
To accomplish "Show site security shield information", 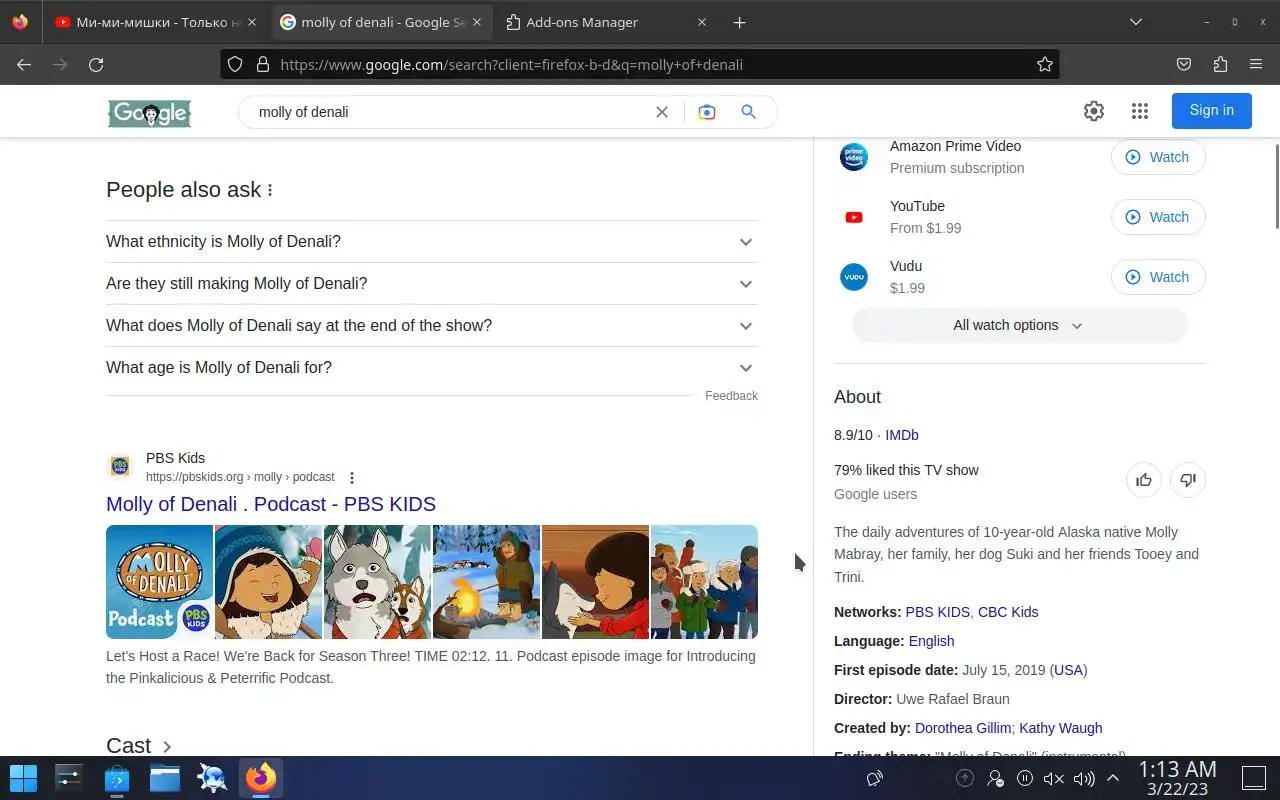I will 235,64.
